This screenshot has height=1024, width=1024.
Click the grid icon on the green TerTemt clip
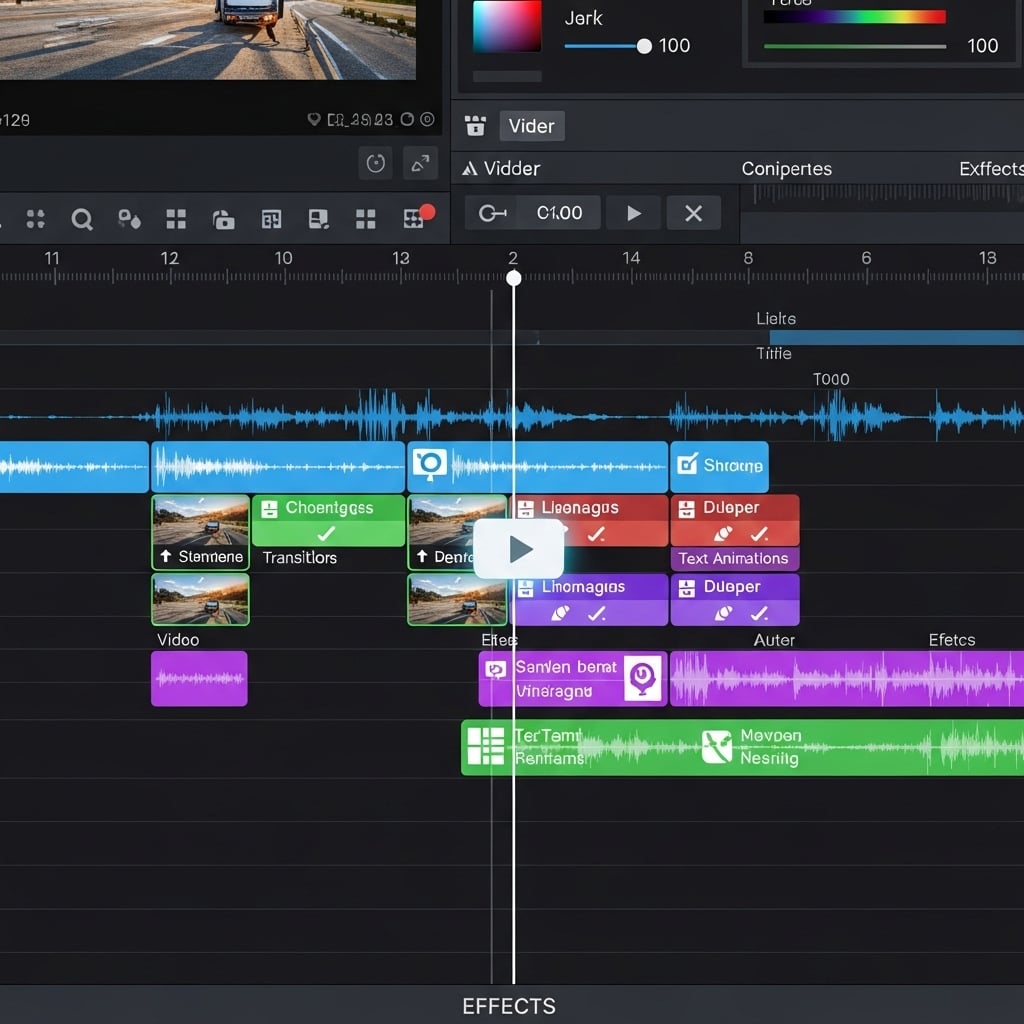coord(486,746)
